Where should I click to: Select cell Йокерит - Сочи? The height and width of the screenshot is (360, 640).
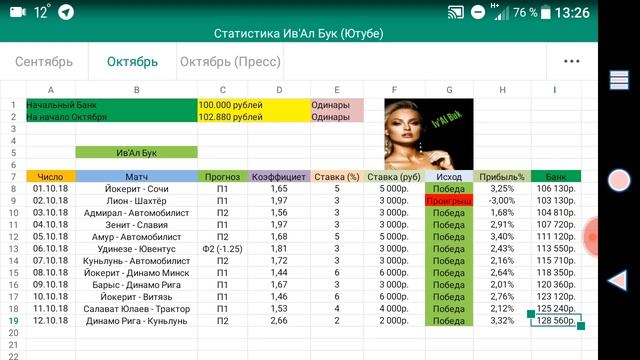[136, 189]
